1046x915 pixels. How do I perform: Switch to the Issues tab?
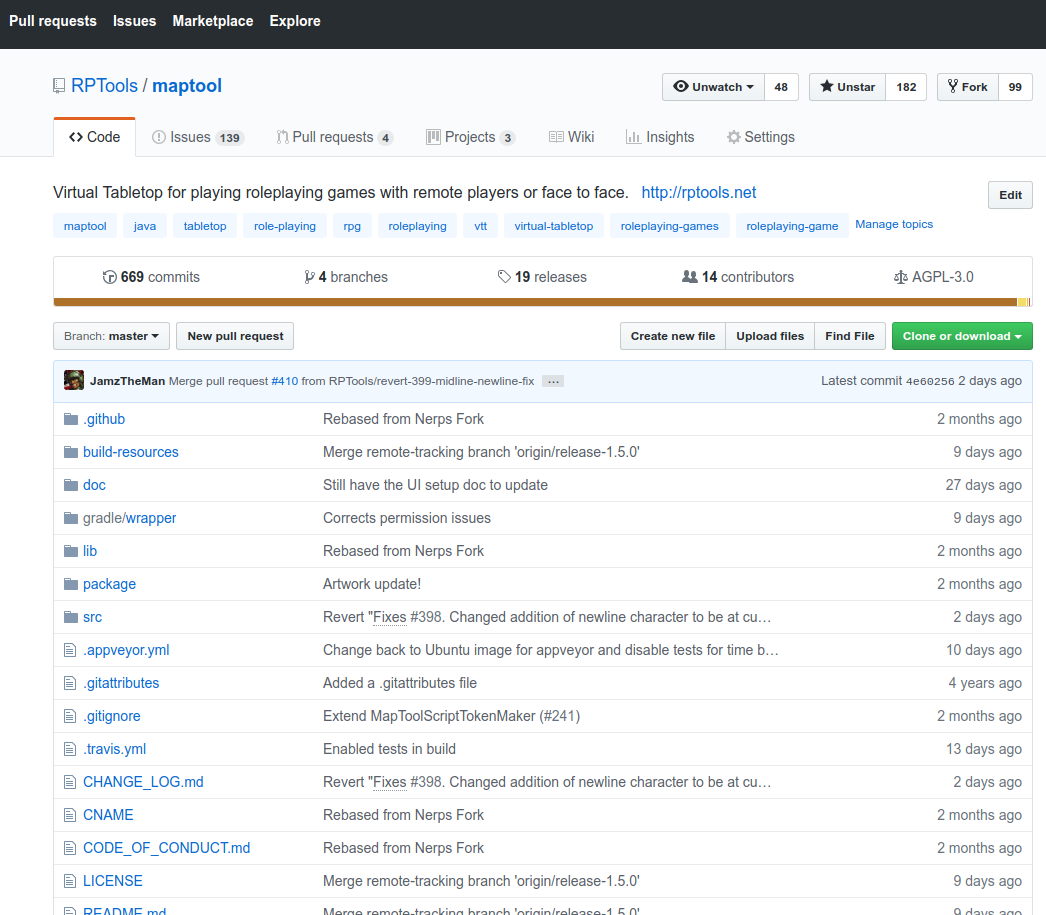pos(198,137)
